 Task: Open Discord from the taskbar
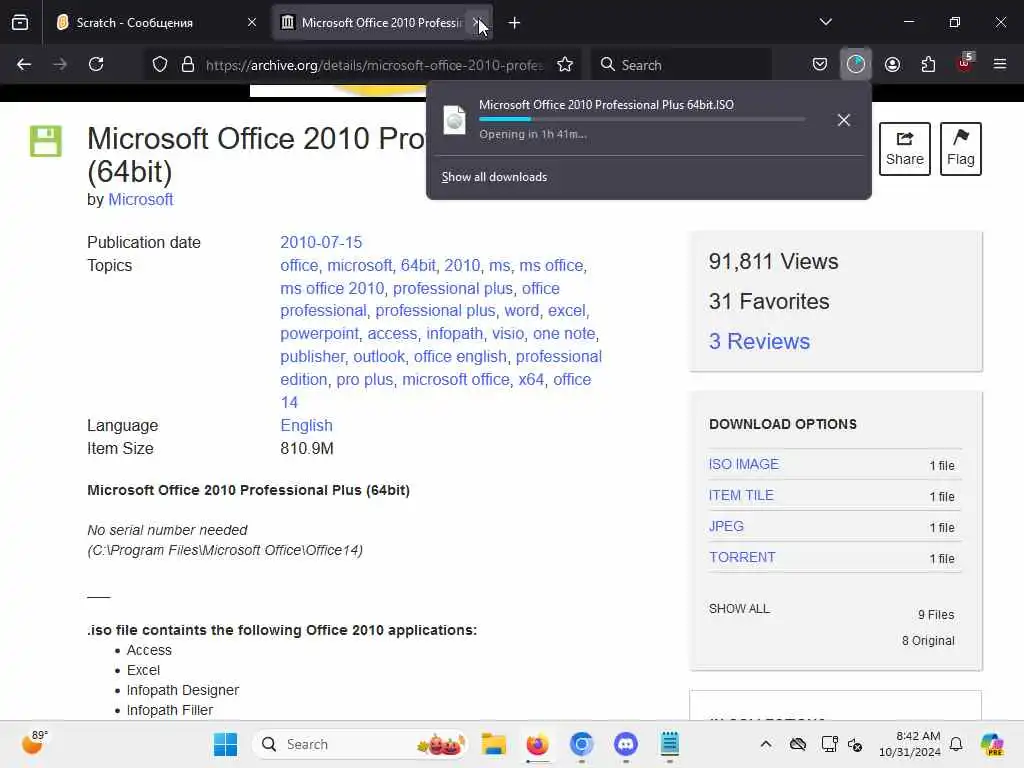tap(626, 744)
